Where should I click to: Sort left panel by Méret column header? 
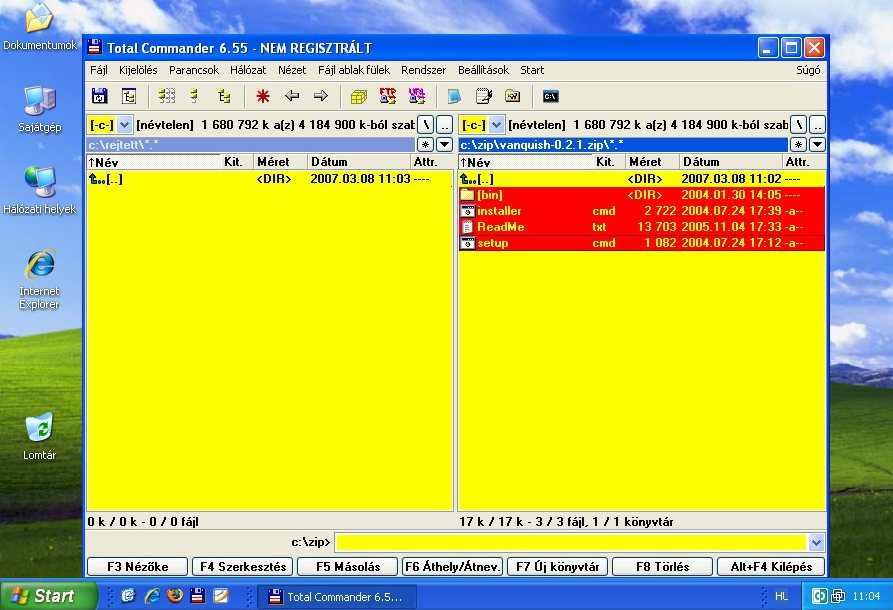pos(280,162)
